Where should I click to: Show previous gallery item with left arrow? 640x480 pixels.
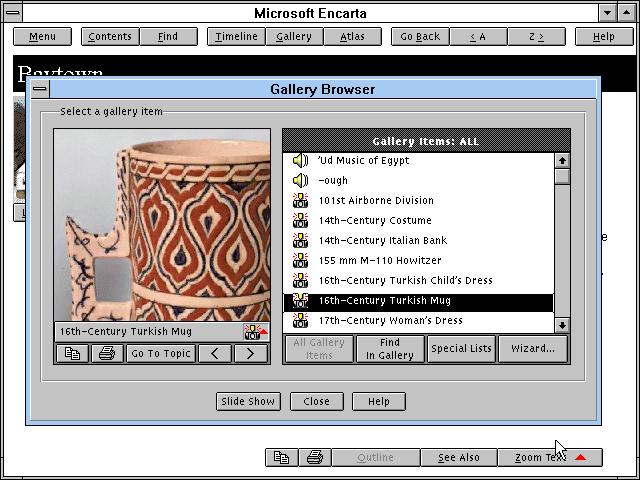[215, 353]
